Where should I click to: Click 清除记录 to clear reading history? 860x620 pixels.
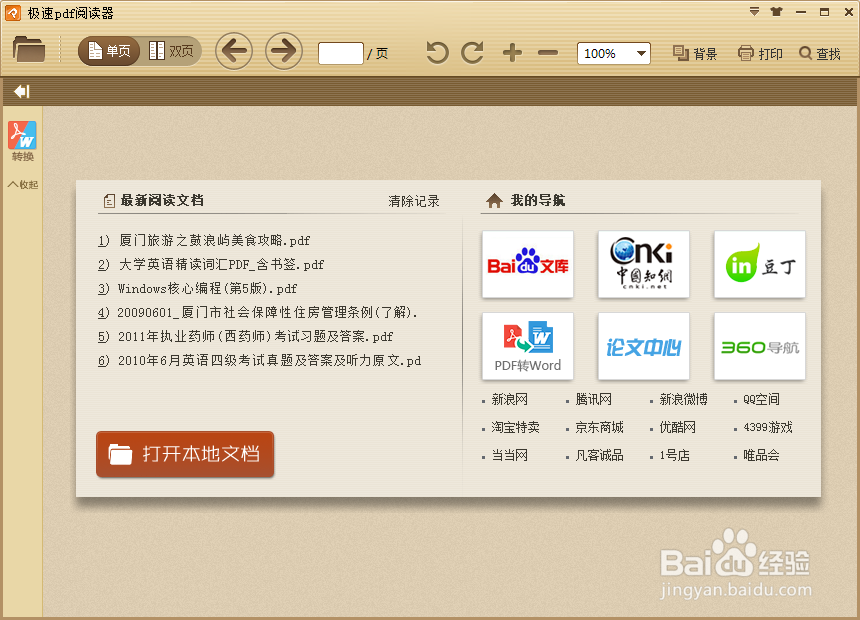pyautogui.click(x=414, y=201)
